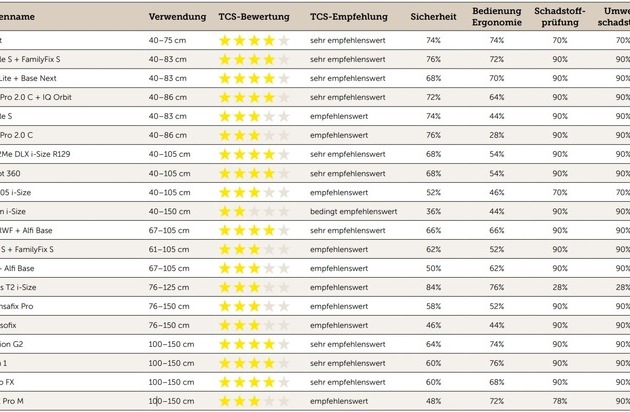Click the TCS-Empfehlung column header
The image size is (630, 412).
[347, 18]
